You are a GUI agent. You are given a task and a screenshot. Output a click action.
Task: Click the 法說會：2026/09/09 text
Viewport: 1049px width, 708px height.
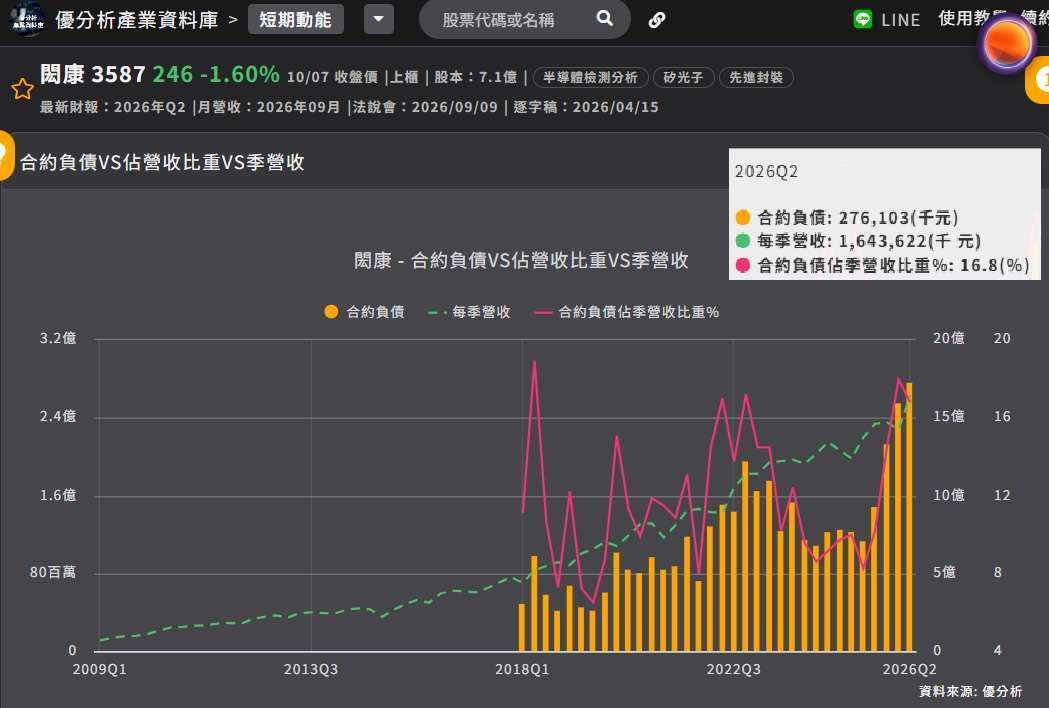pyautogui.click(x=425, y=107)
